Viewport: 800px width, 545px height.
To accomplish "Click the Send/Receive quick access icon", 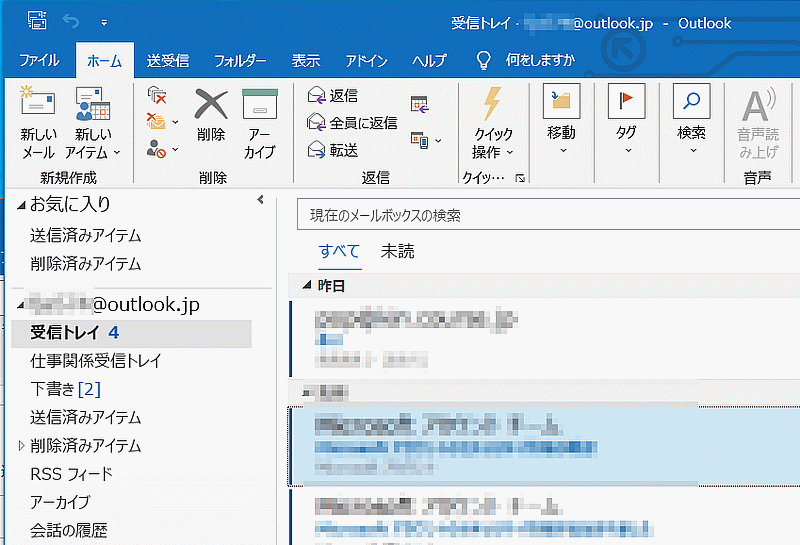I will coord(37,20).
